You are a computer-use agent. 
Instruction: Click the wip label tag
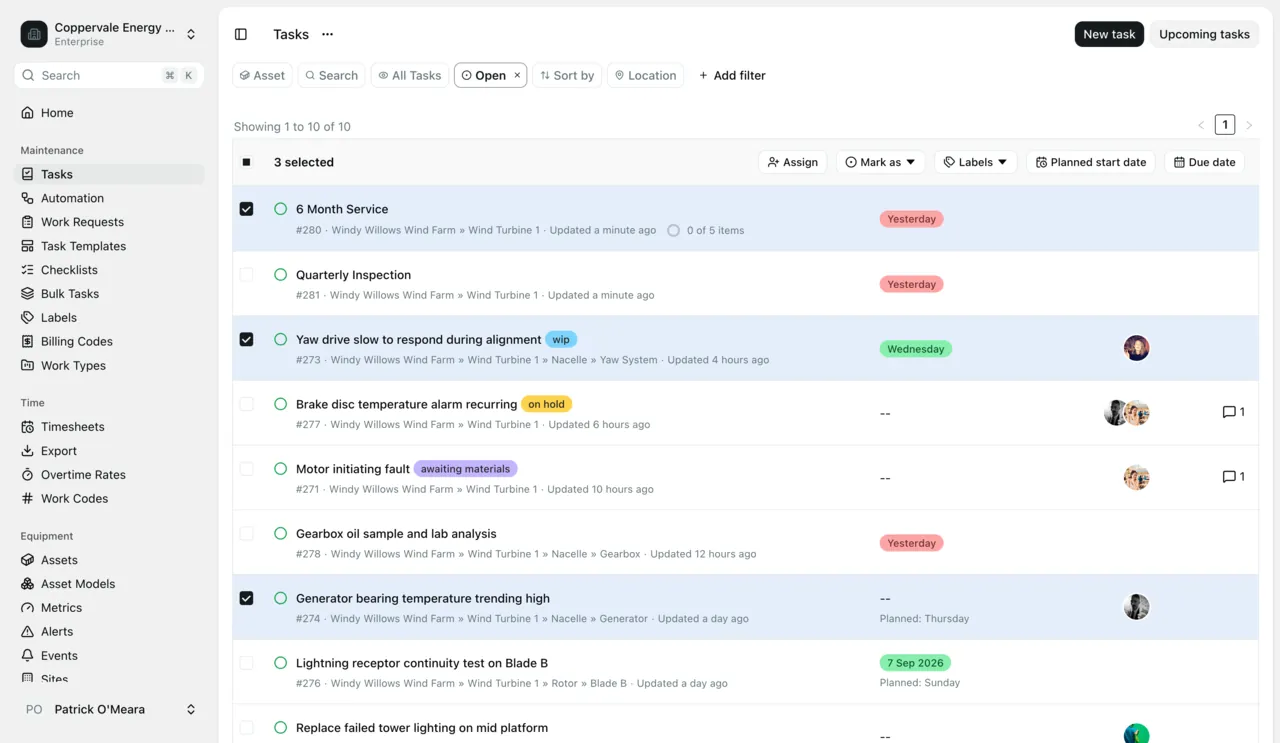click(561, 339)
